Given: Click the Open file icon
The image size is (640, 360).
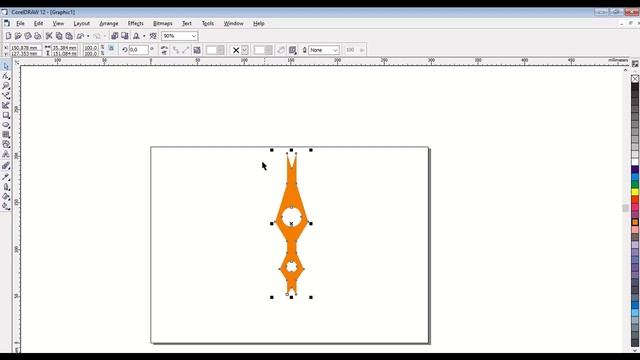Looking at the screenshot, I should [18, 36].
